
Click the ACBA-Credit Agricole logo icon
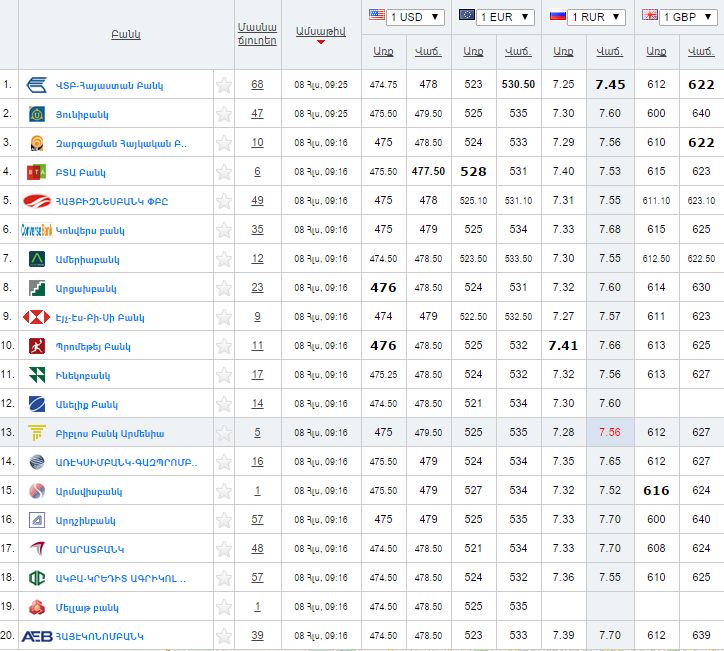point(36,578)
